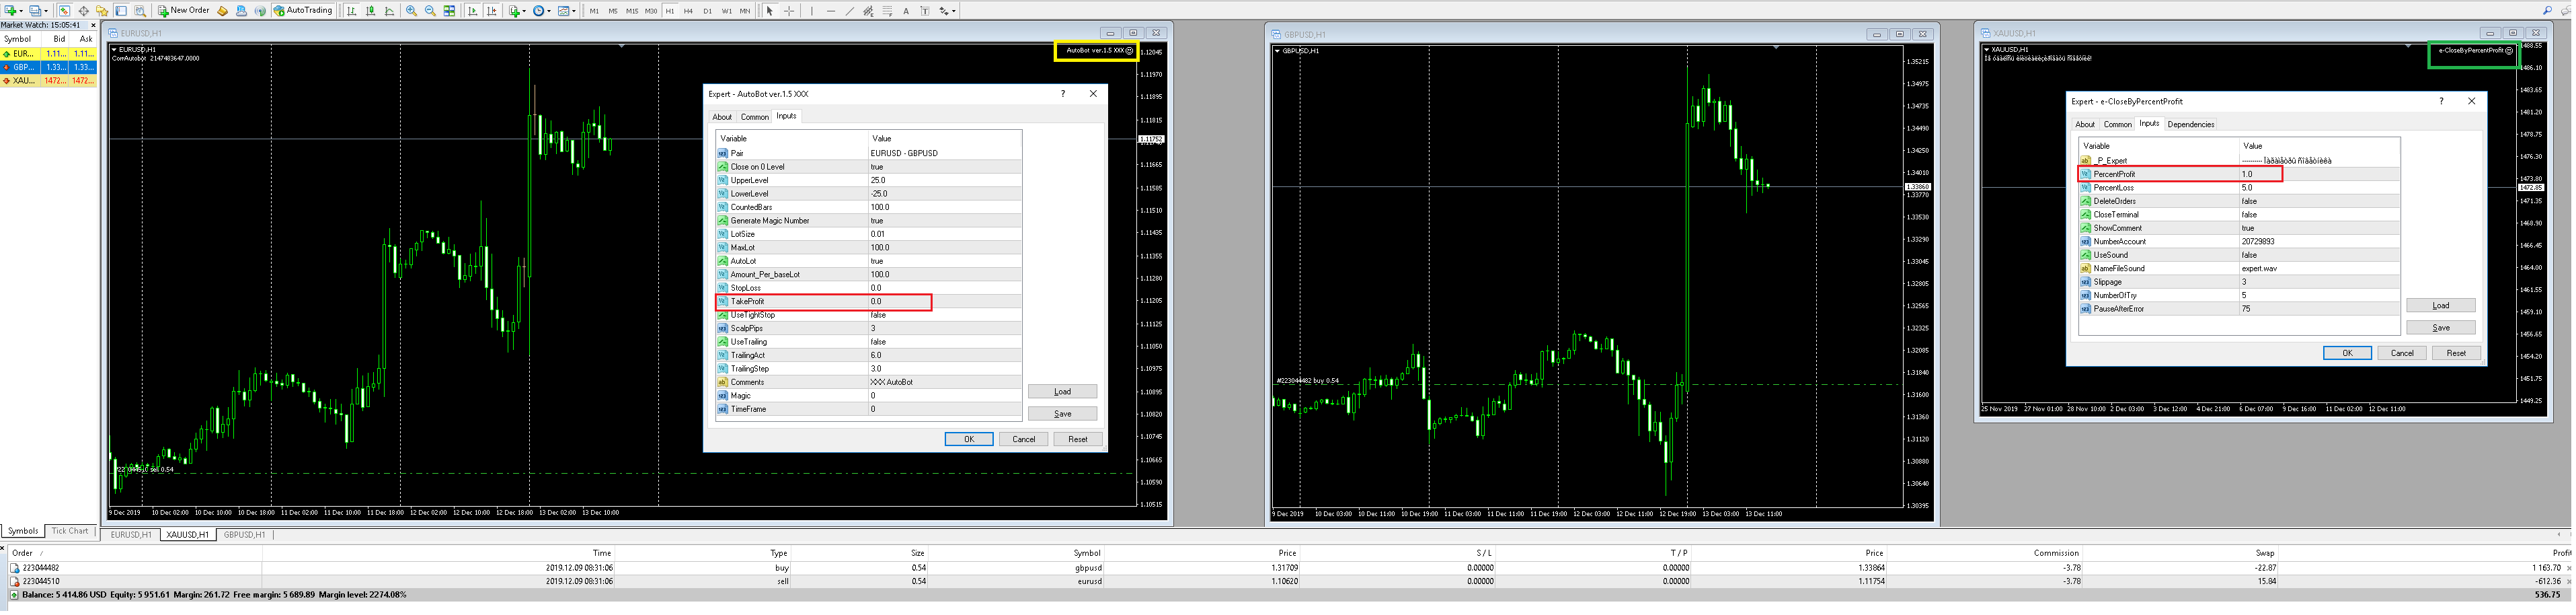Zoom out on the chart
Image resolution: width=2576 pixels, height=615 pixels.
tap(430, 11)
